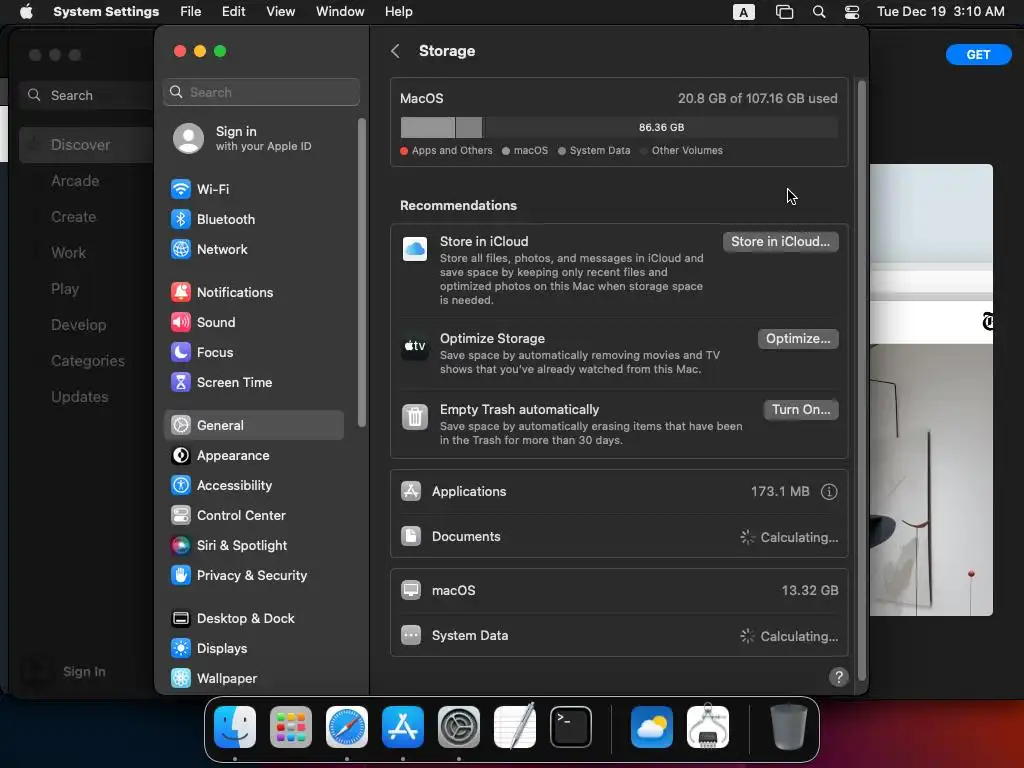
Task: Select Updates in App Store sidebar
Action: 86,396
